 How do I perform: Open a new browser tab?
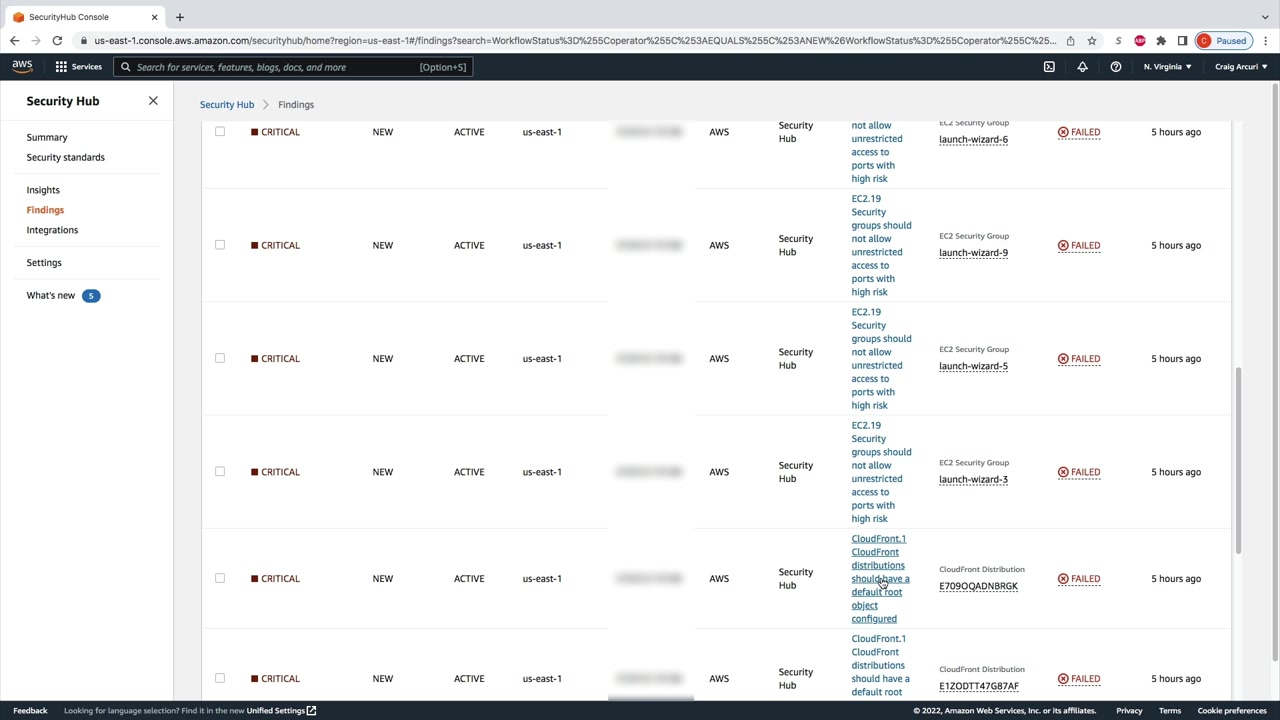(180, 17)
